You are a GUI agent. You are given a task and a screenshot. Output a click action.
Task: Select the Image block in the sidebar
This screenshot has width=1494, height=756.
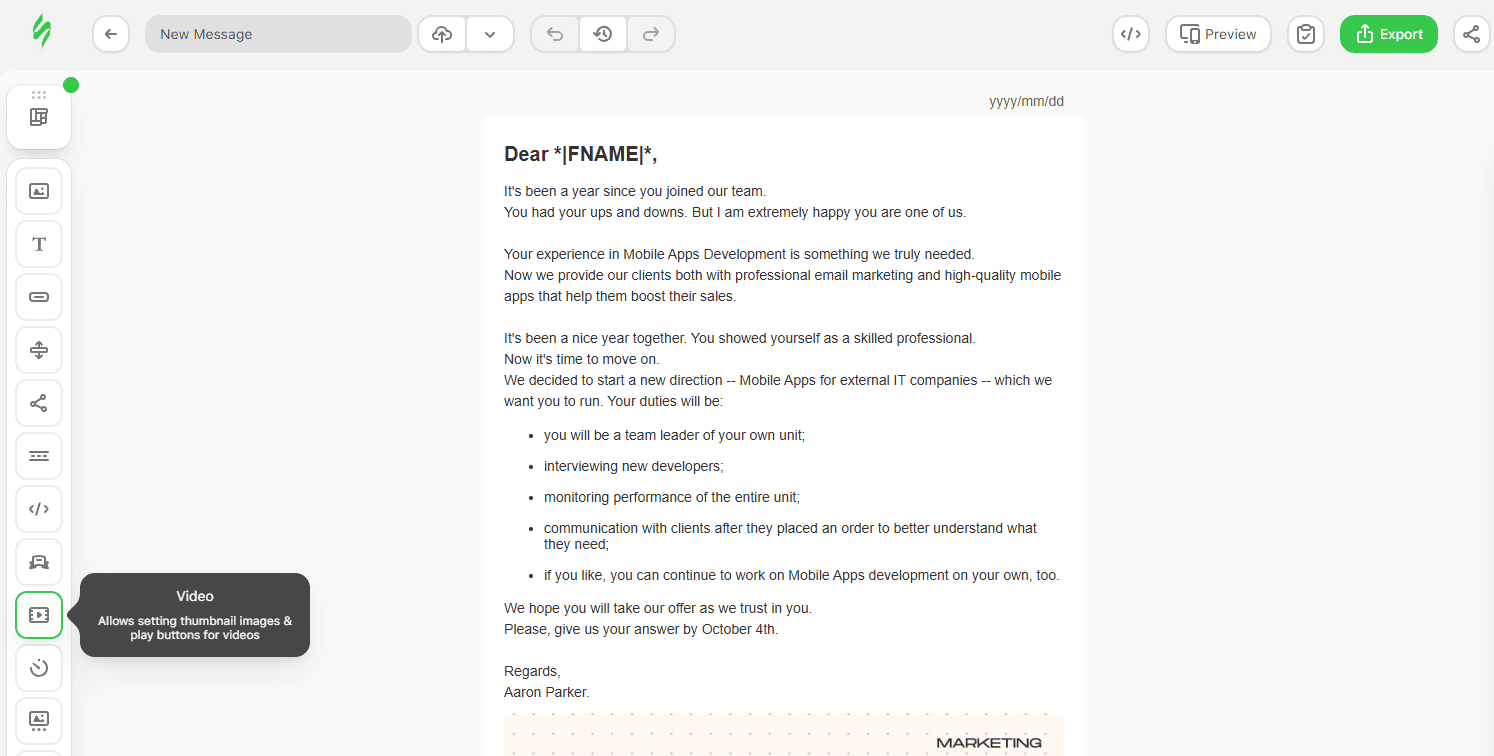[x=39, y=191]
